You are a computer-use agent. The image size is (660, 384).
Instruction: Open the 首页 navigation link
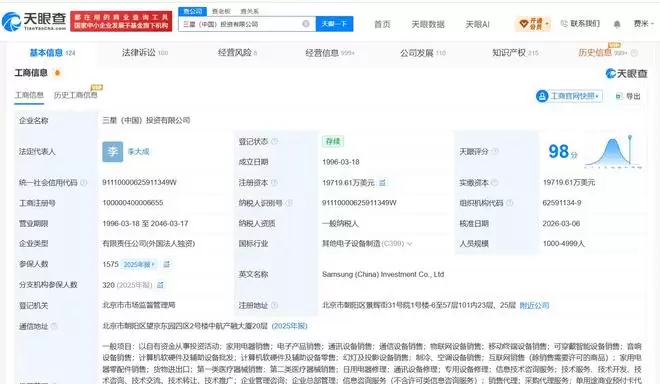coord(382,24)
